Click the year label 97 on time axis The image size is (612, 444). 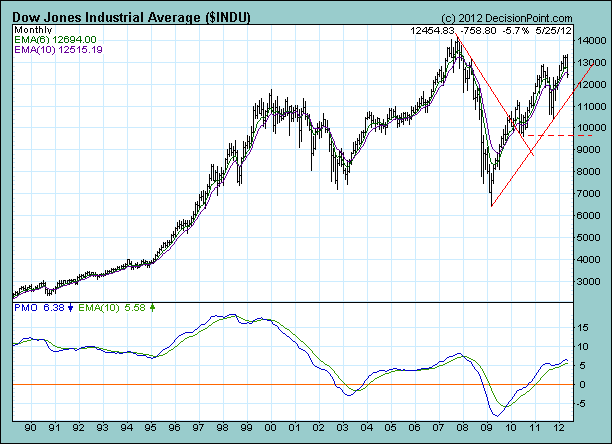[x=198, y=428]
